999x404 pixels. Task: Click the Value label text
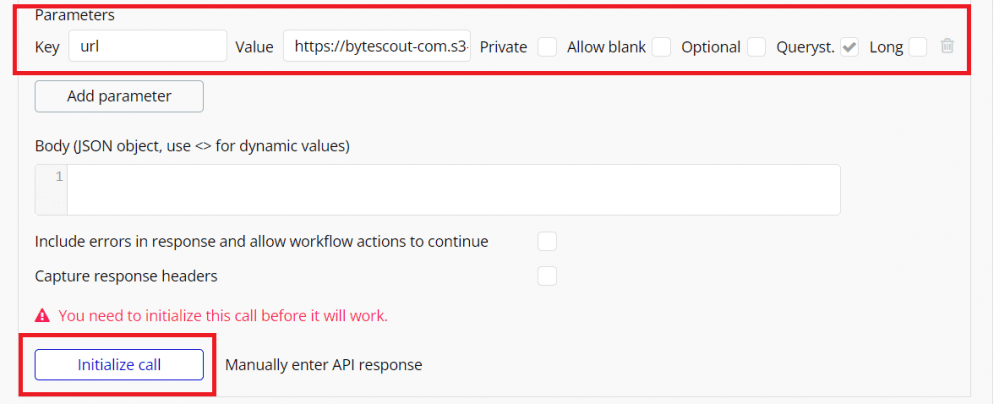tap(254, 47)
